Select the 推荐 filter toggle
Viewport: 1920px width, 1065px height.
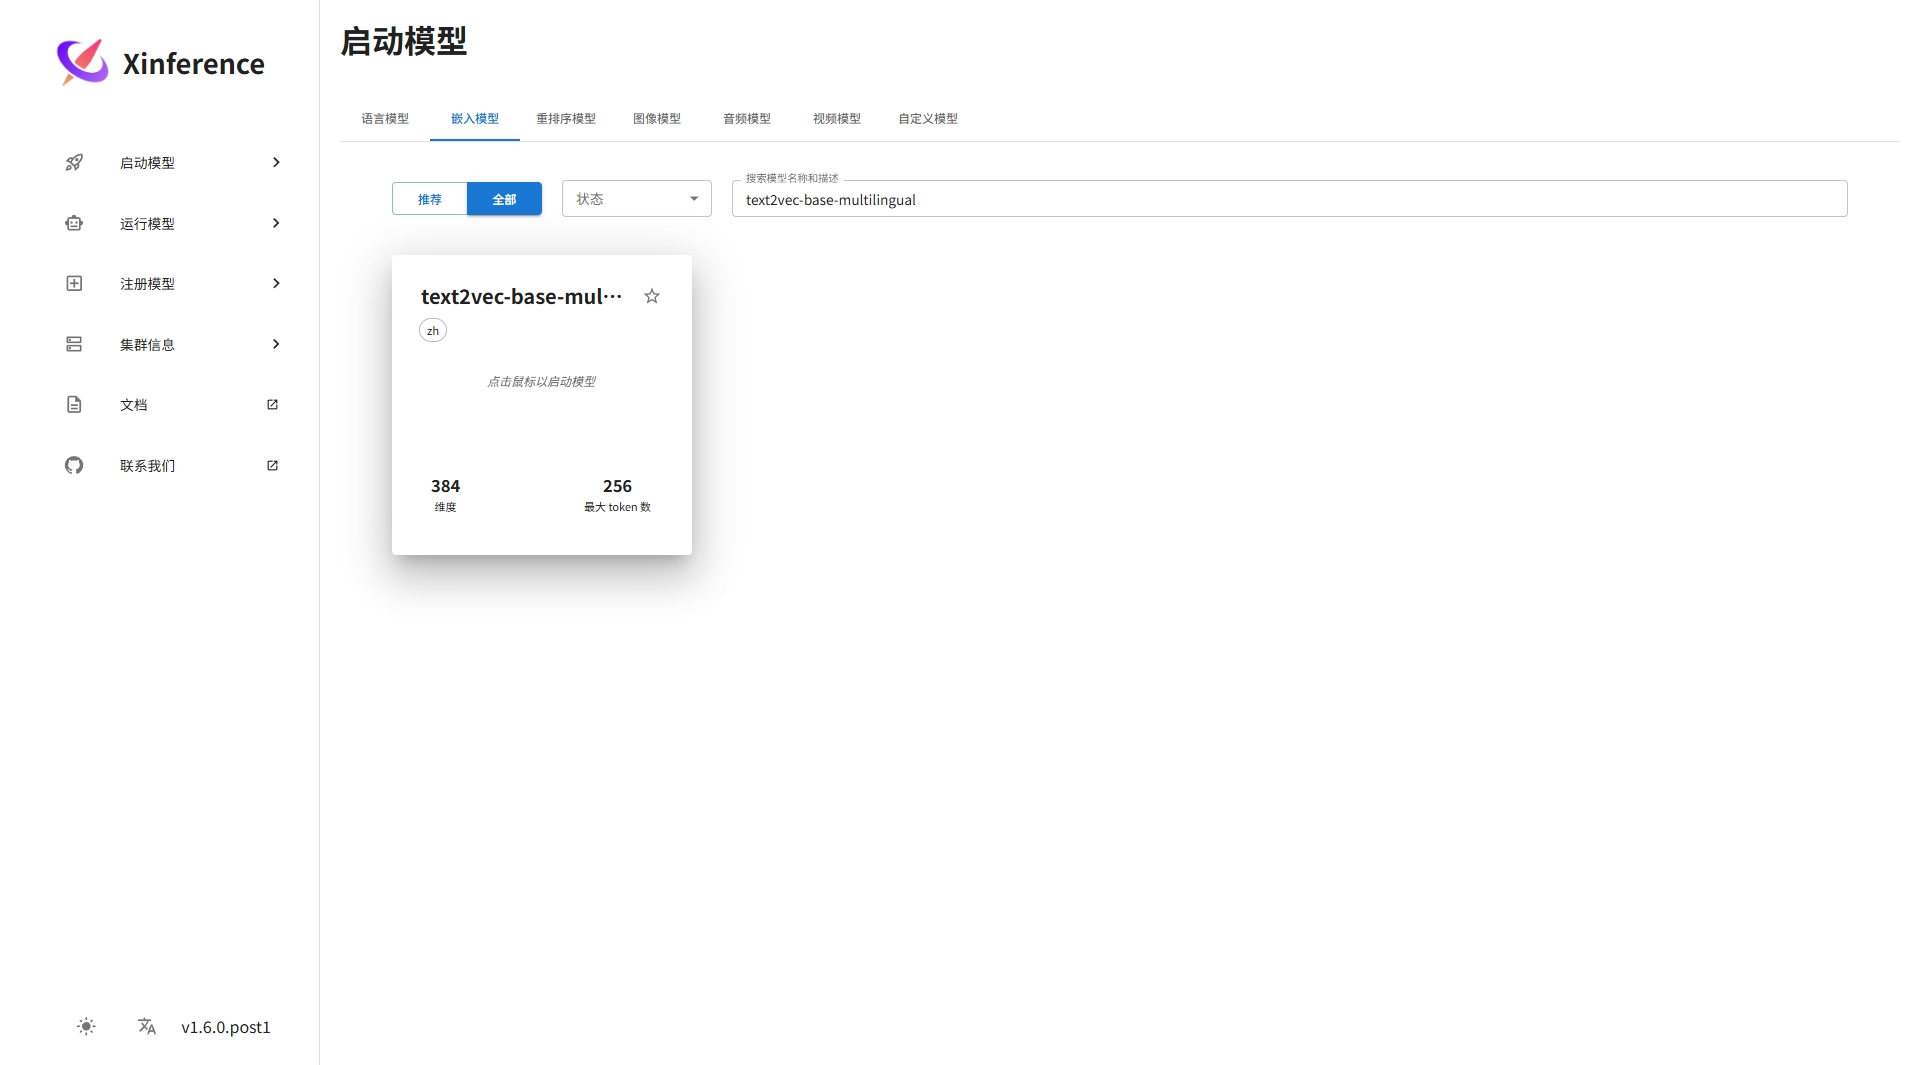[x=429, y=199]
